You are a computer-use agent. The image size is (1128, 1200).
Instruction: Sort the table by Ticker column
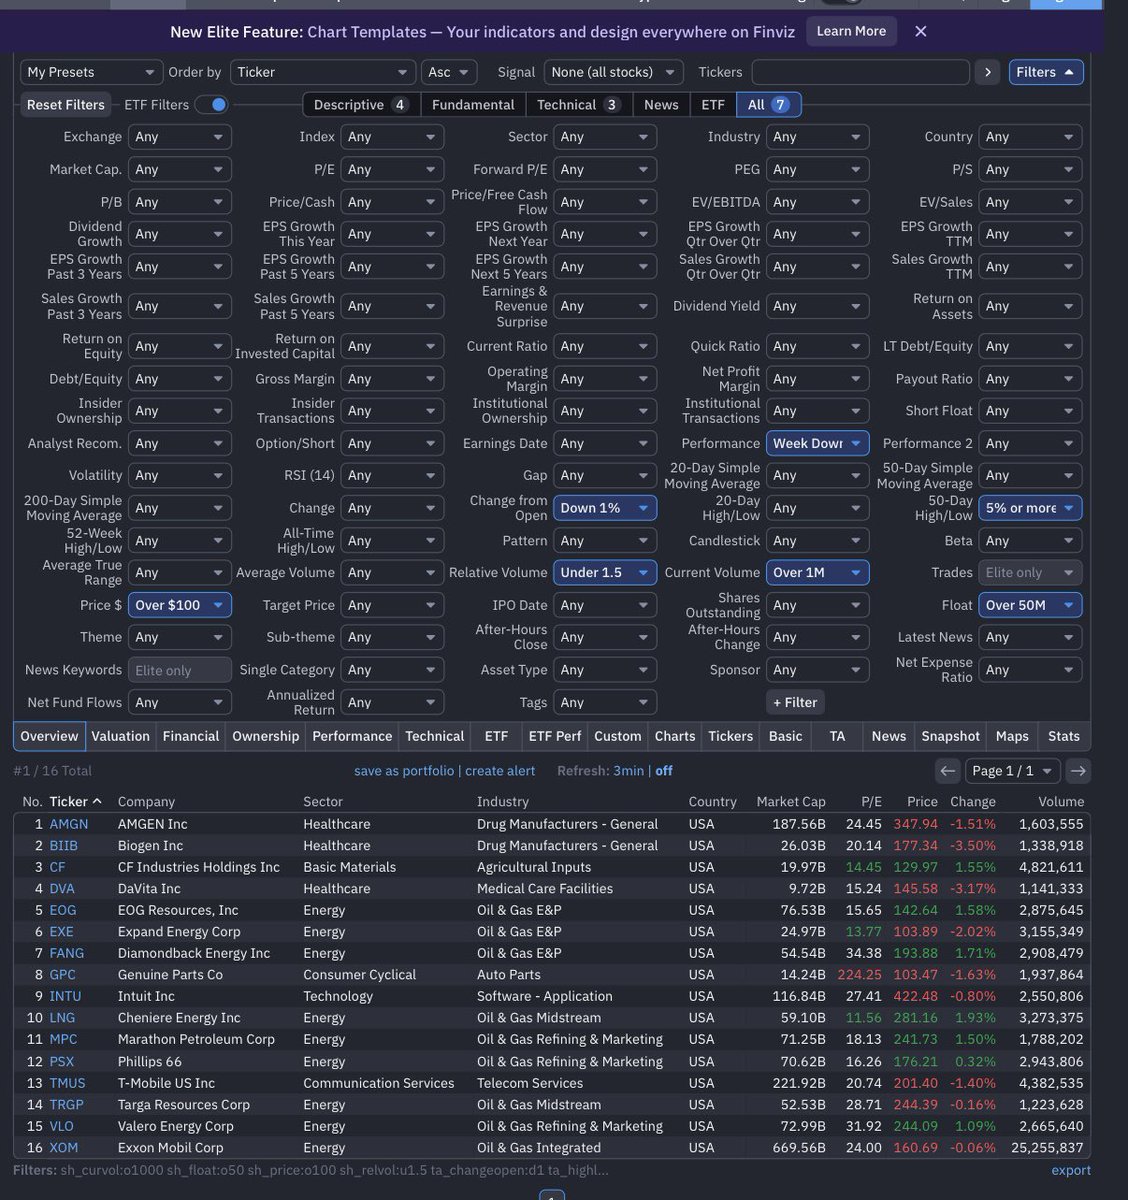(75, 801)
